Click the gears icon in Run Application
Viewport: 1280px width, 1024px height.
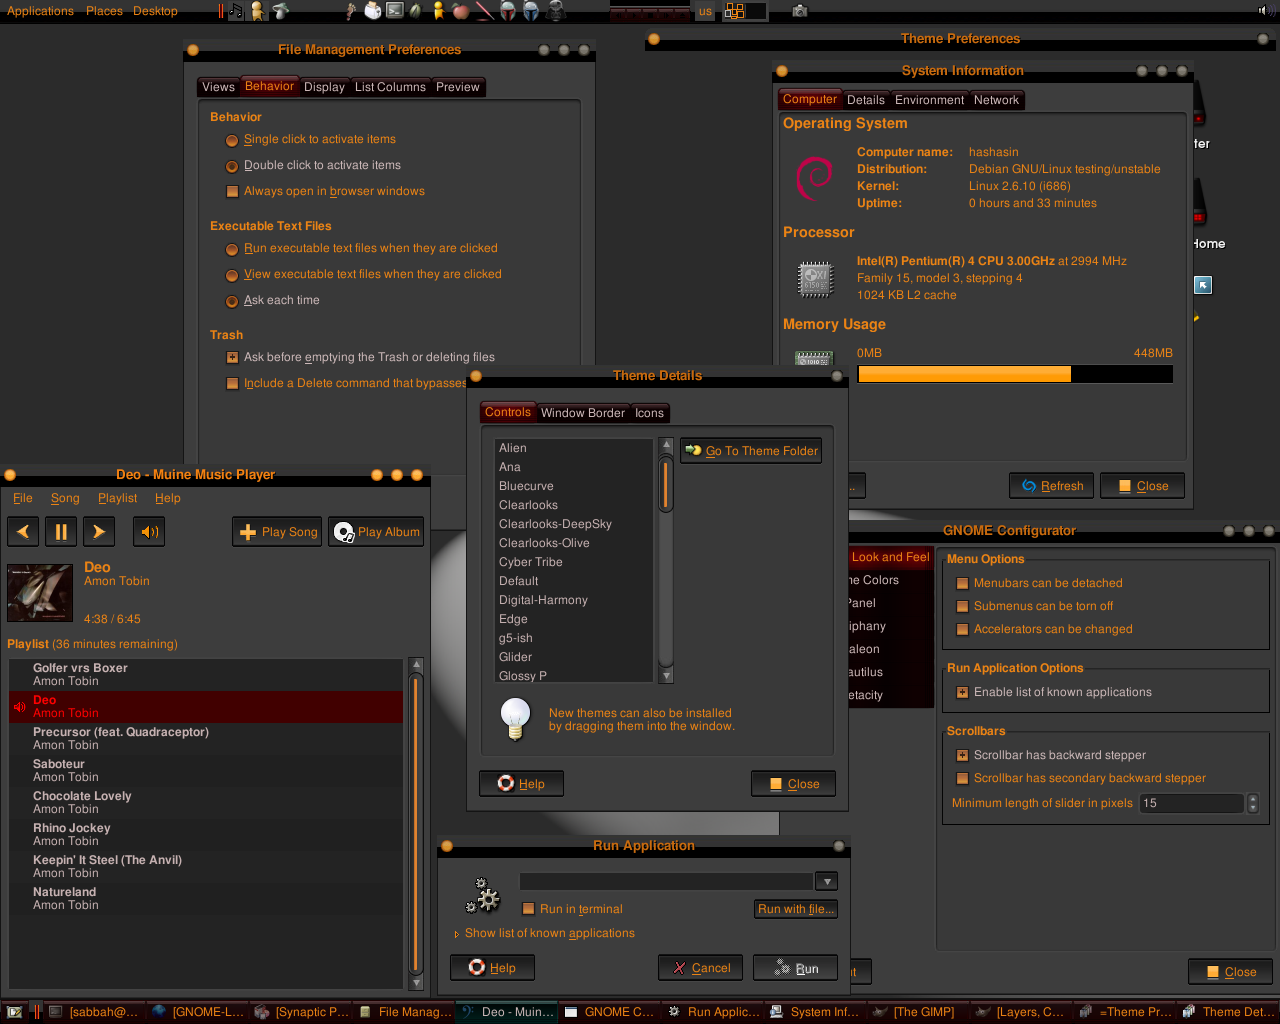484,896
